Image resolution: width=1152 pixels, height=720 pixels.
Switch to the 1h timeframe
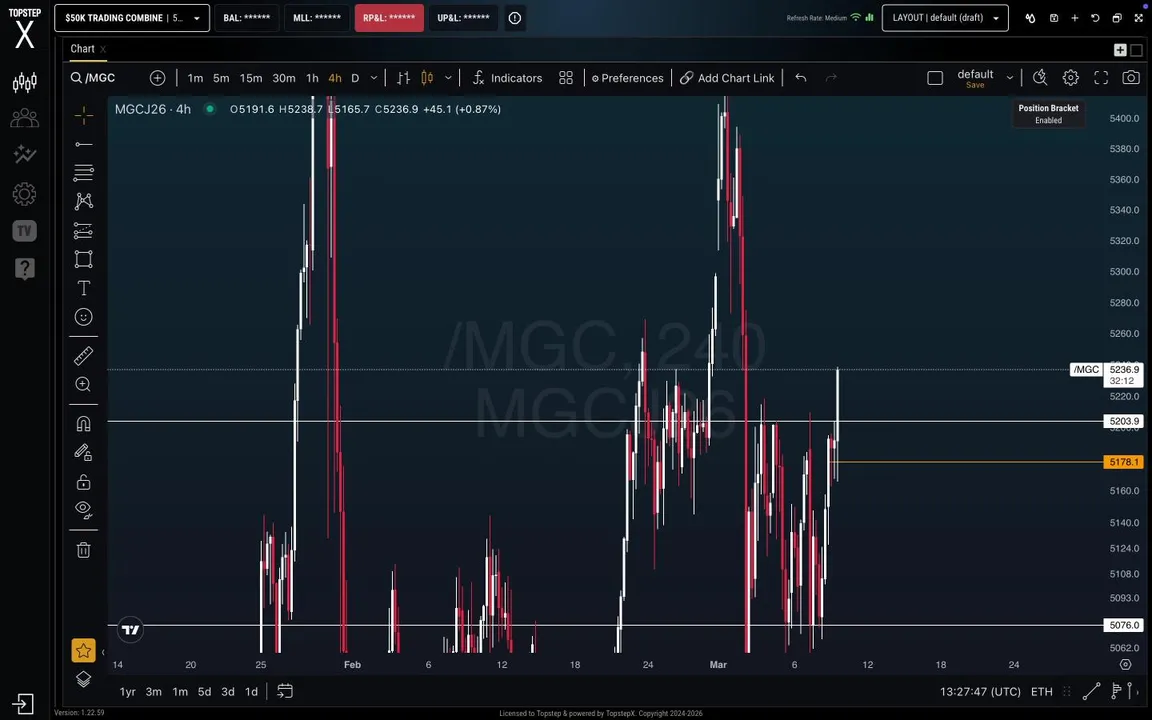click(x=312, y=78)
